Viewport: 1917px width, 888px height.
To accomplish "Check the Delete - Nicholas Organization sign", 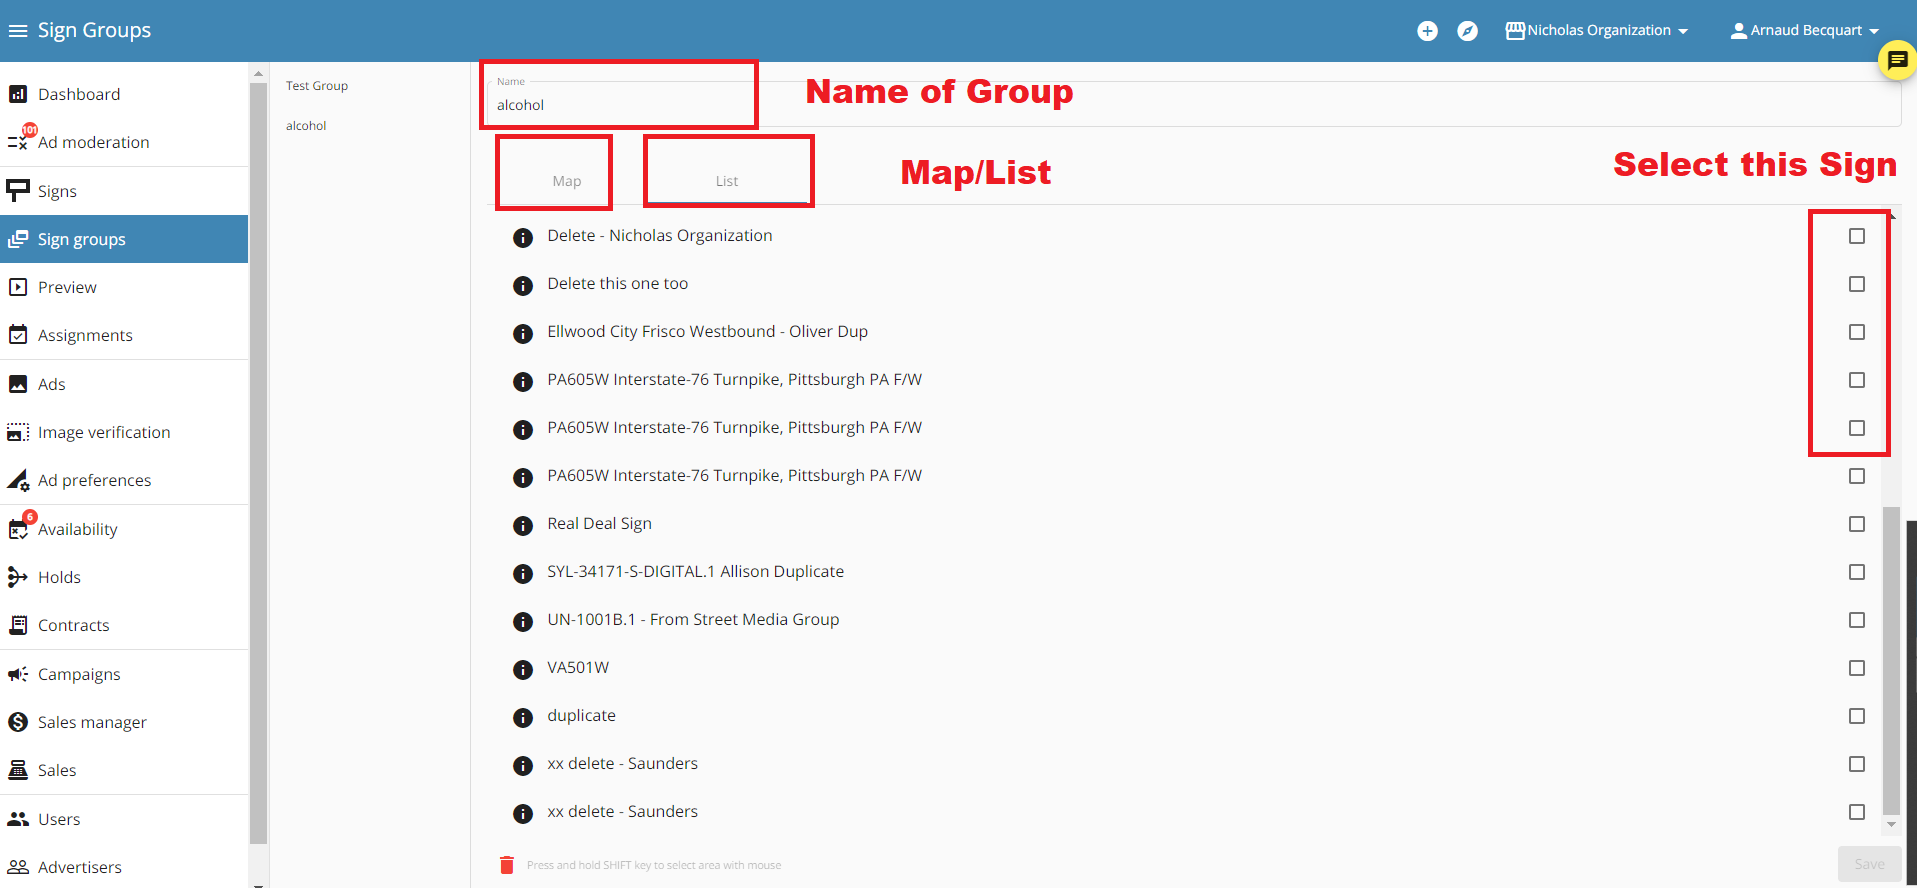I will (x=1857, y=236).
